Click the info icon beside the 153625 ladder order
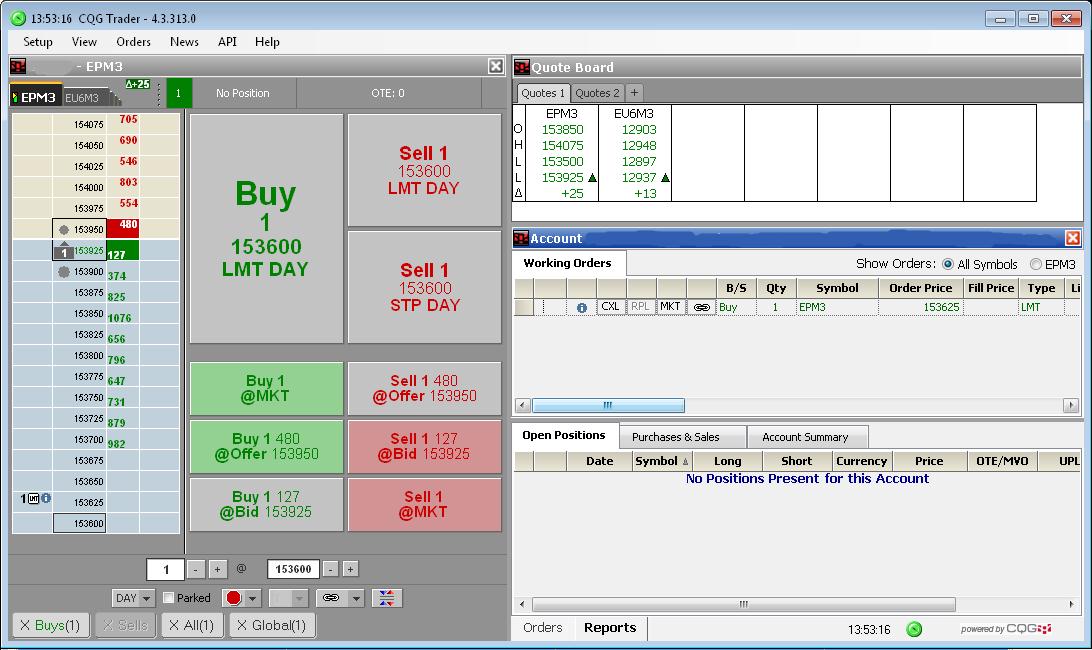This screenshot has width=1092, height=650. click(x=46, y=498)
